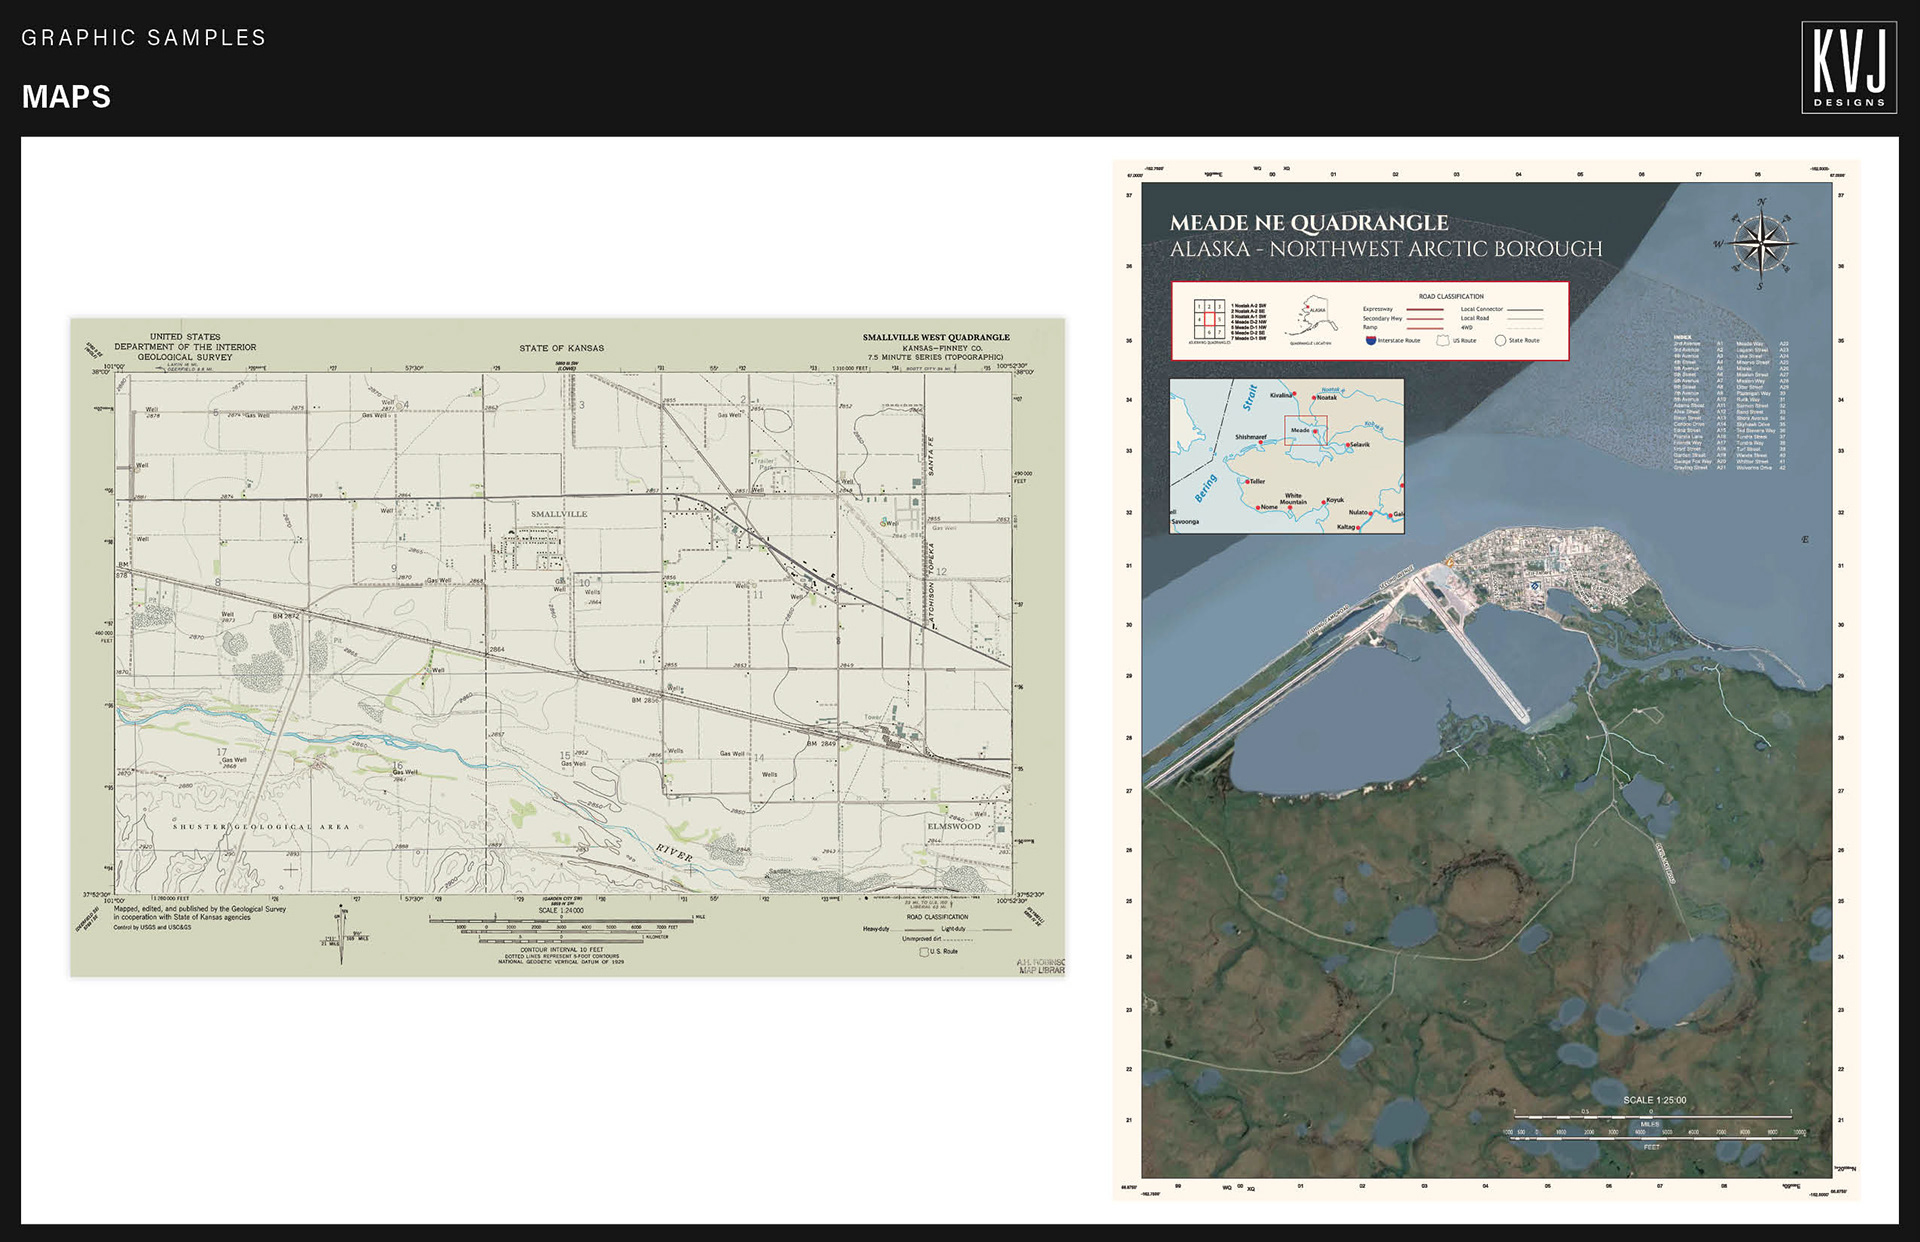Click the SMALLVILLE WEST QUADRANGLE title text
The image size is (1920, 1242).
(936, 337)
